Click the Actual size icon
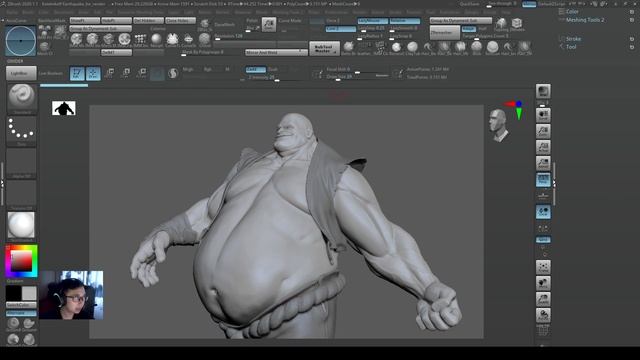Image resolution: width=640 pixels, height=360 pixels. [x=543, y=147]
